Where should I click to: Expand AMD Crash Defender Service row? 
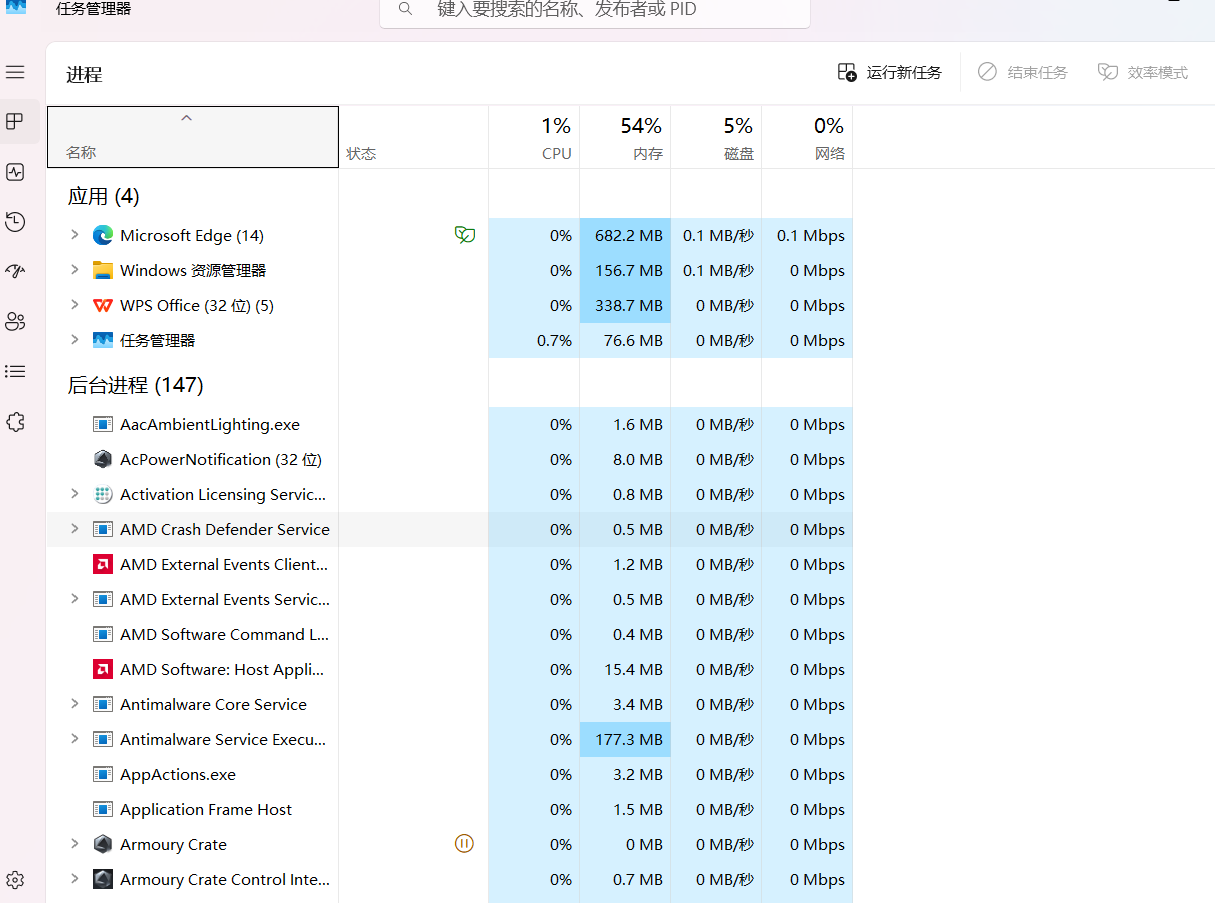tap(74, 529)
